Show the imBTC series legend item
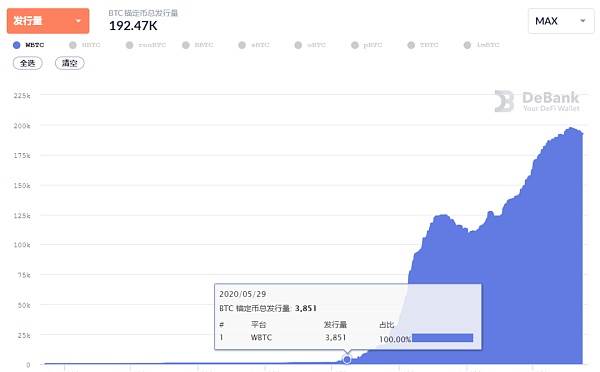The height and width of the screenshot is (372, 600). click(x=482, y=45)
